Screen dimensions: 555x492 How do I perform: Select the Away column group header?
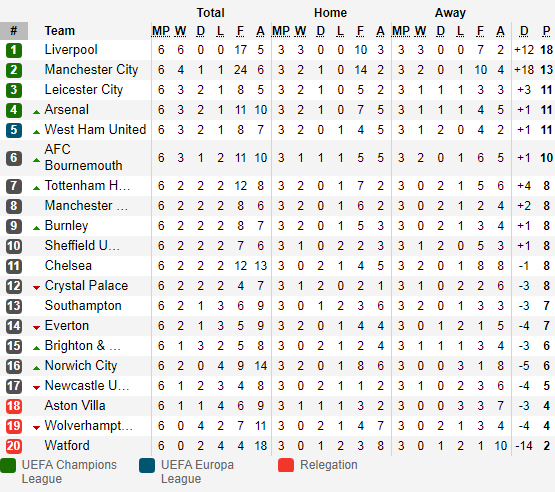pos(450,13)
